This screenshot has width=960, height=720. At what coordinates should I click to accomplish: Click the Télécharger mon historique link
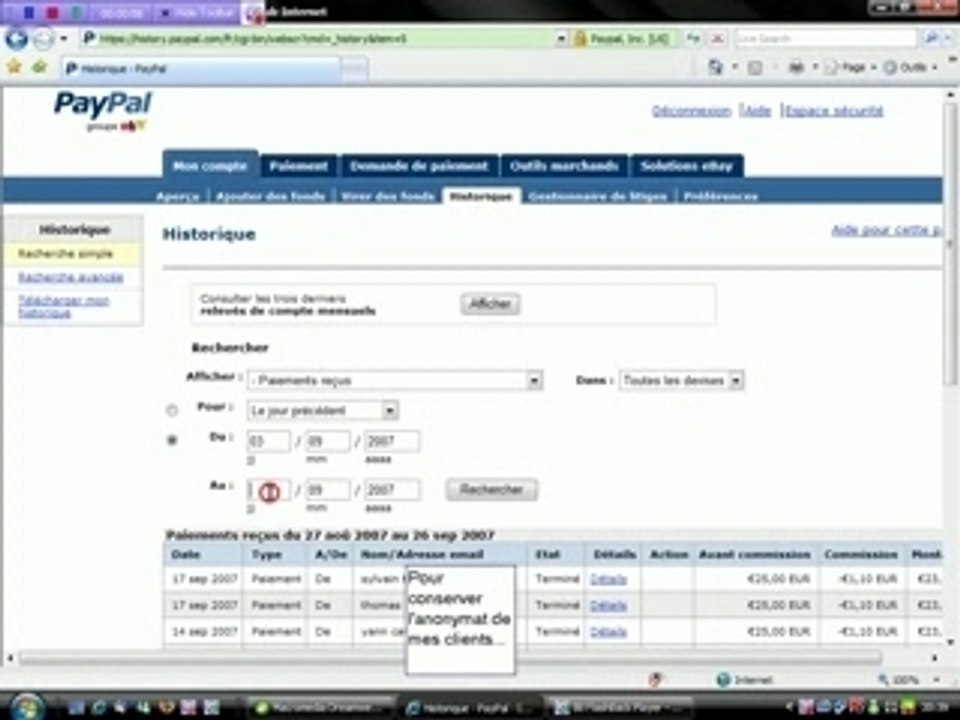[x=64, y=306]
